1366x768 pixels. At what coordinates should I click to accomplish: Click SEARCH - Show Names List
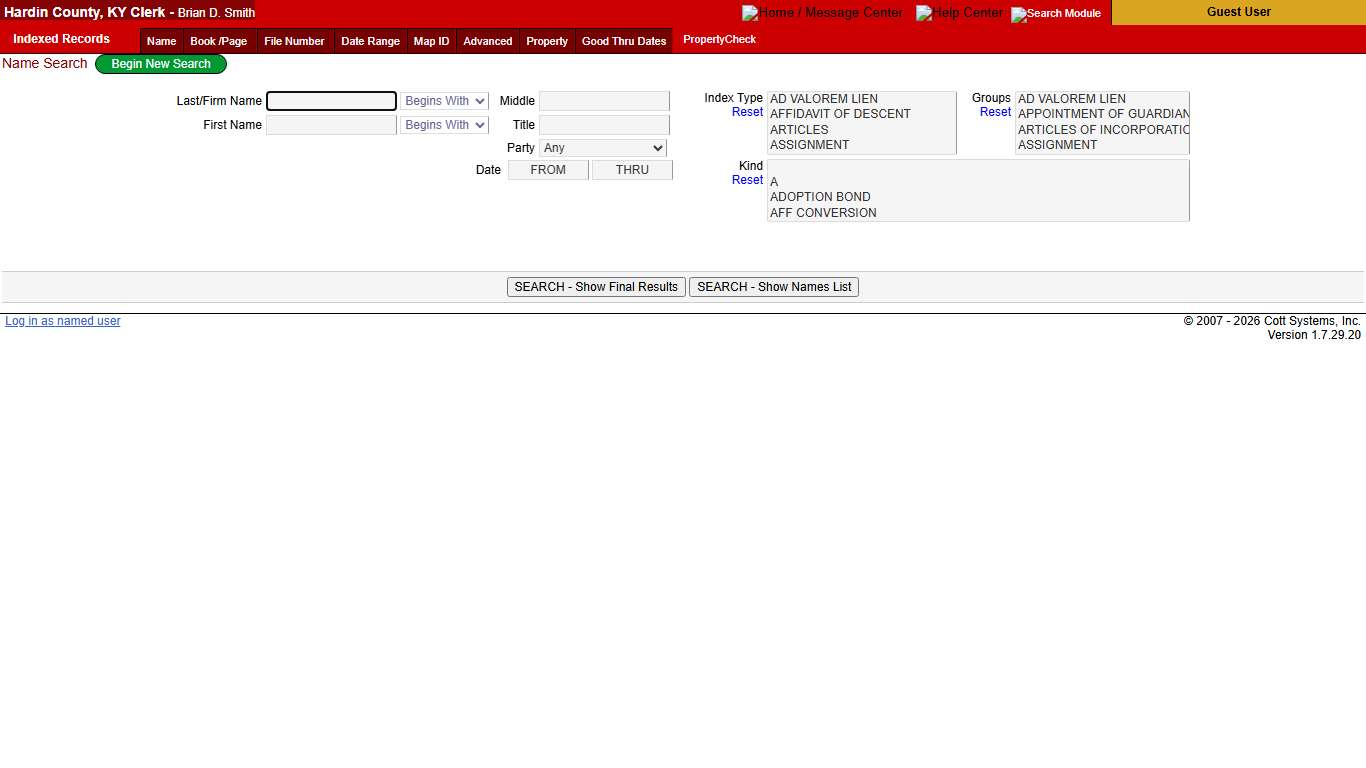(773, 287)
